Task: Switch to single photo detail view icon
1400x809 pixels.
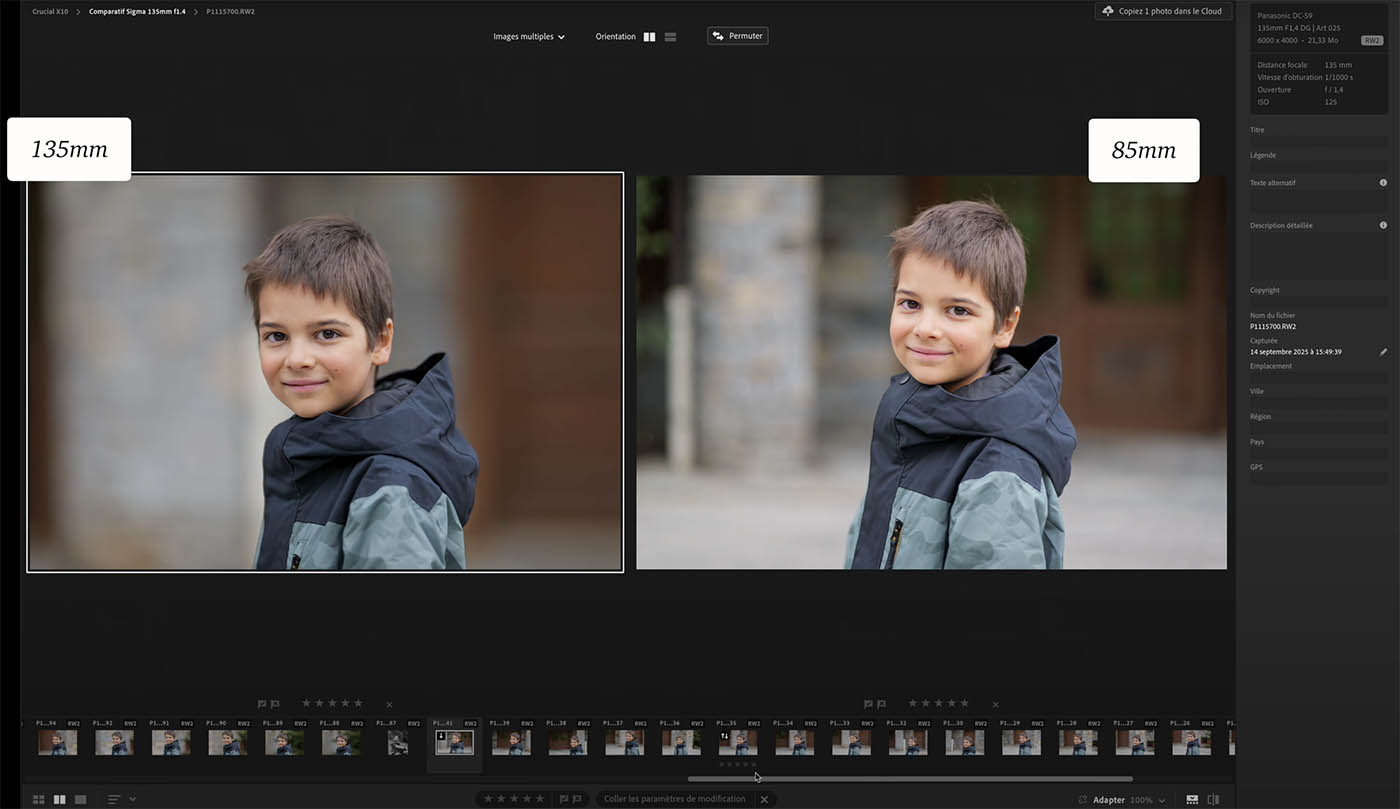Action: coord(81,800)
